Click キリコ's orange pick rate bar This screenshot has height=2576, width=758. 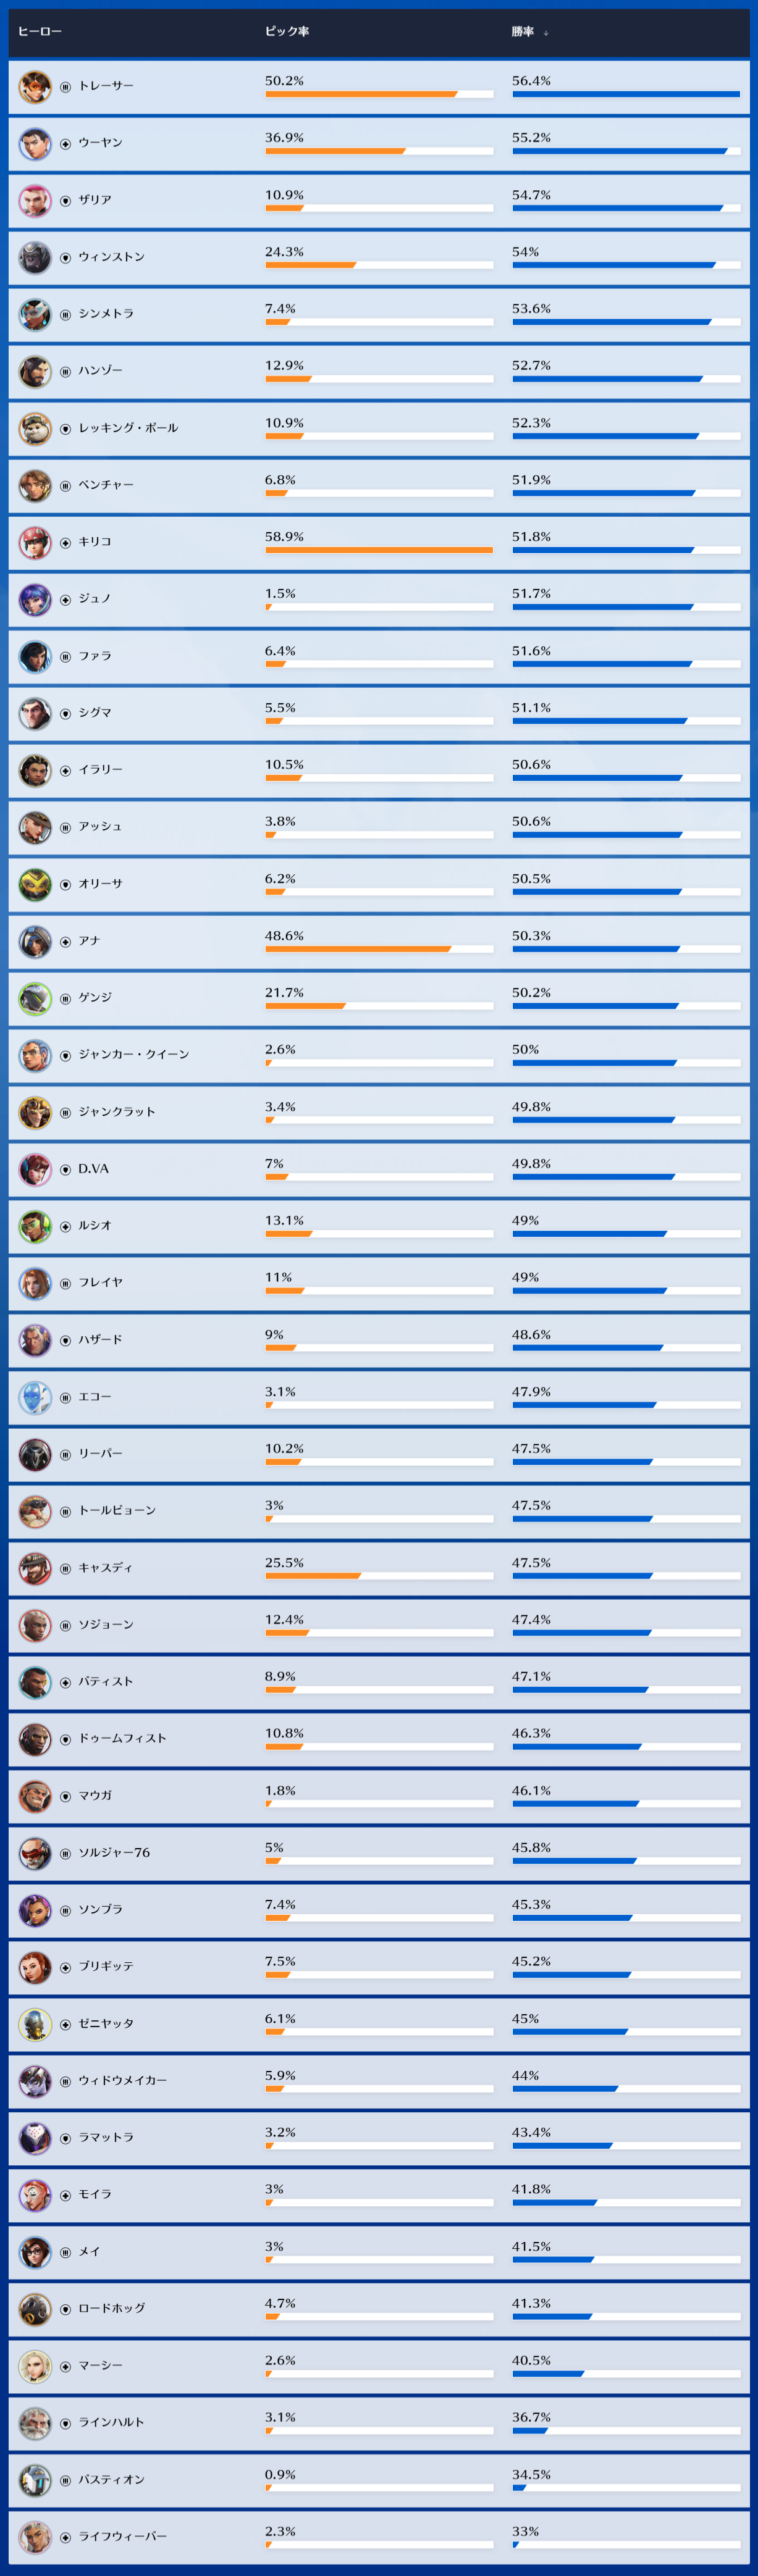[378, 550]
